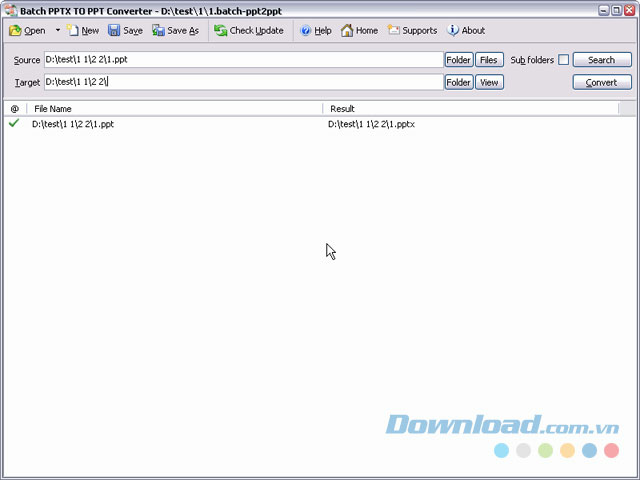Enable the Sub folders checkbox
Viewport: 640px width, 480px height.
pos(563,60)
